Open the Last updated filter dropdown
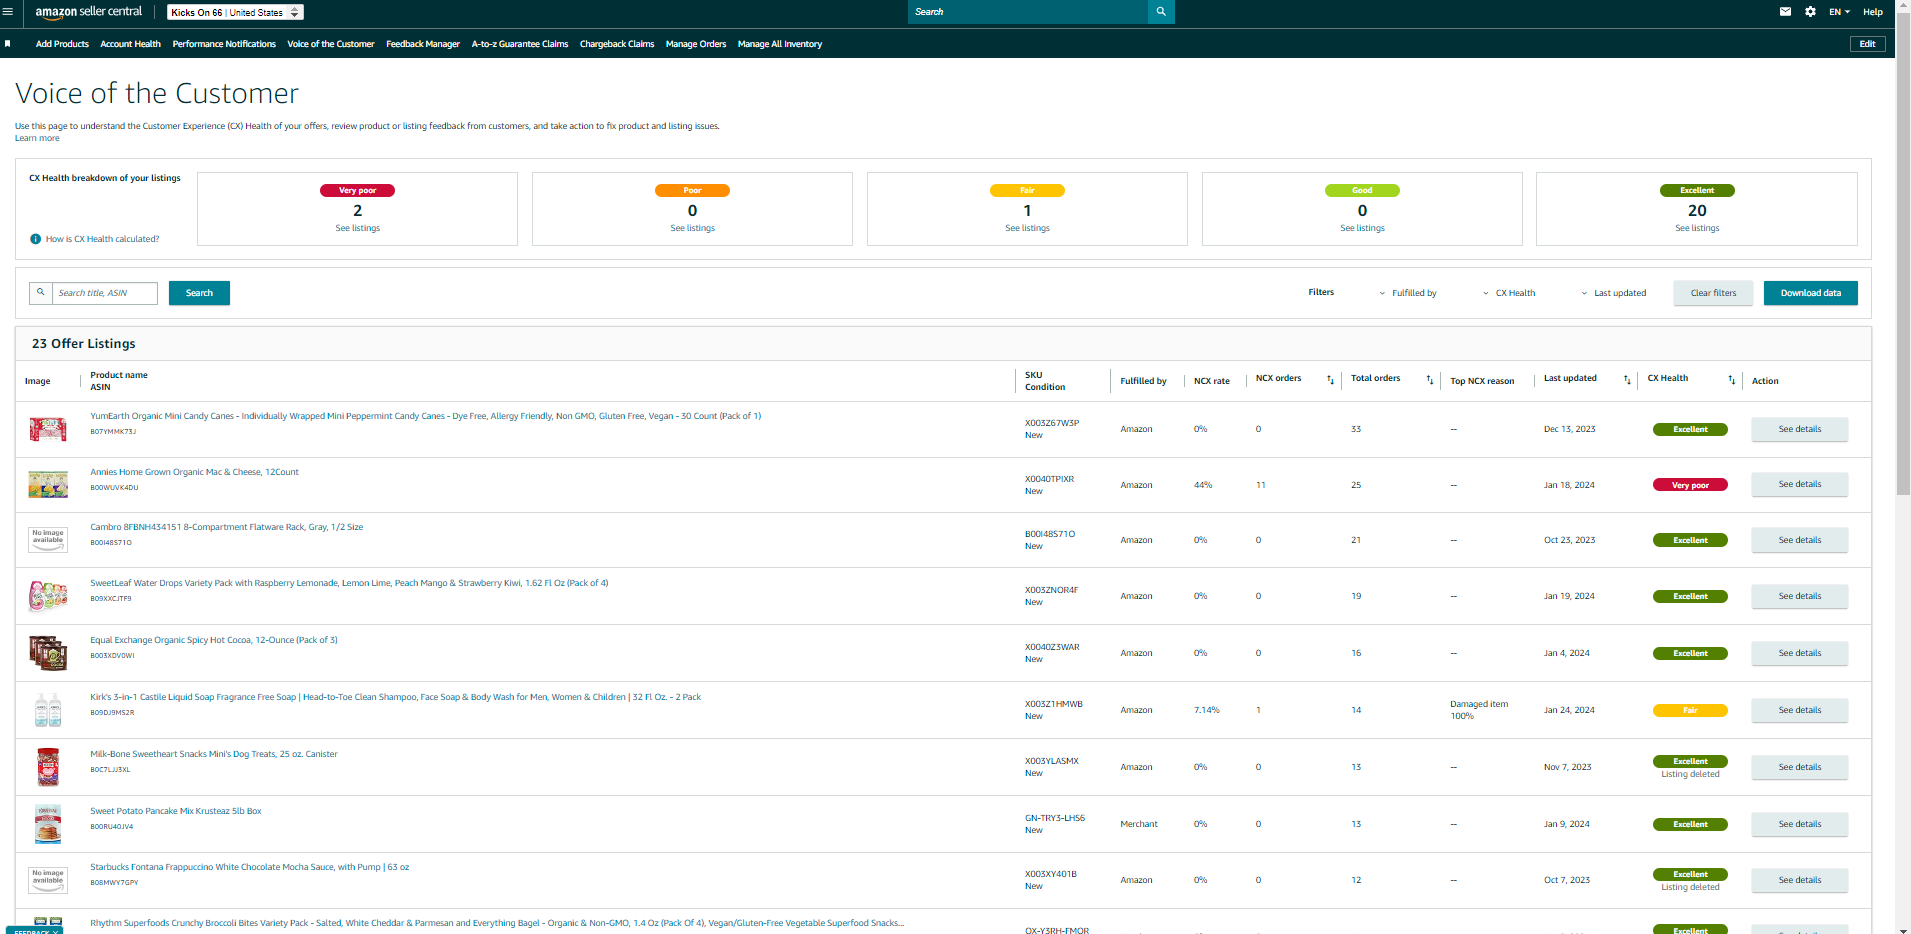The width and height of the screenshot is (1911, 934). click(1613, 293)
